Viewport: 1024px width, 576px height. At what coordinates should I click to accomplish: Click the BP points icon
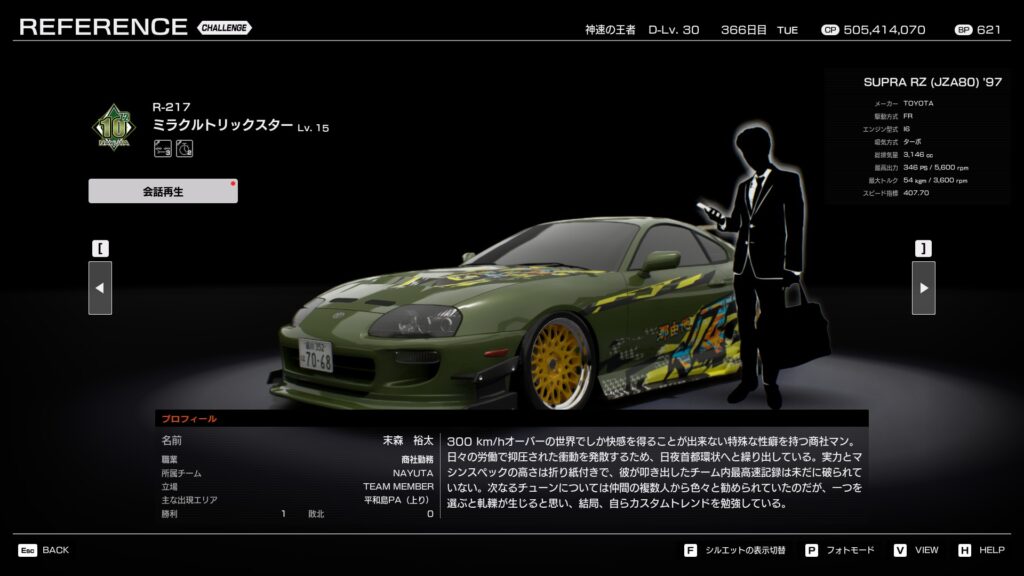pyautogui.click(x=963, y=30)
